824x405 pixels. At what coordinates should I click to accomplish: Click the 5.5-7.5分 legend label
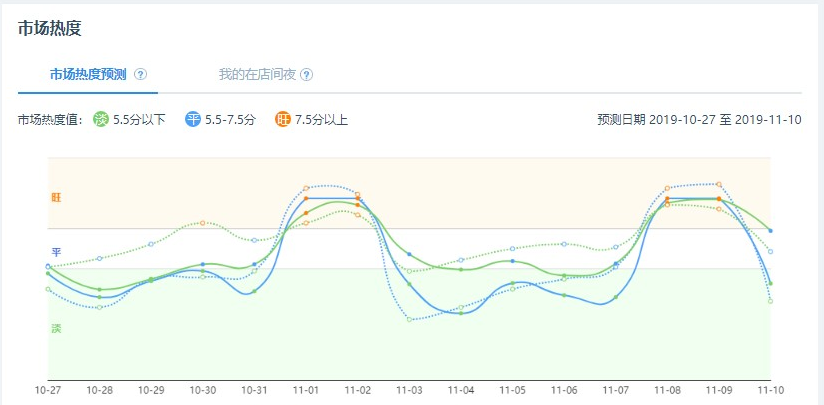coord(230,120)
